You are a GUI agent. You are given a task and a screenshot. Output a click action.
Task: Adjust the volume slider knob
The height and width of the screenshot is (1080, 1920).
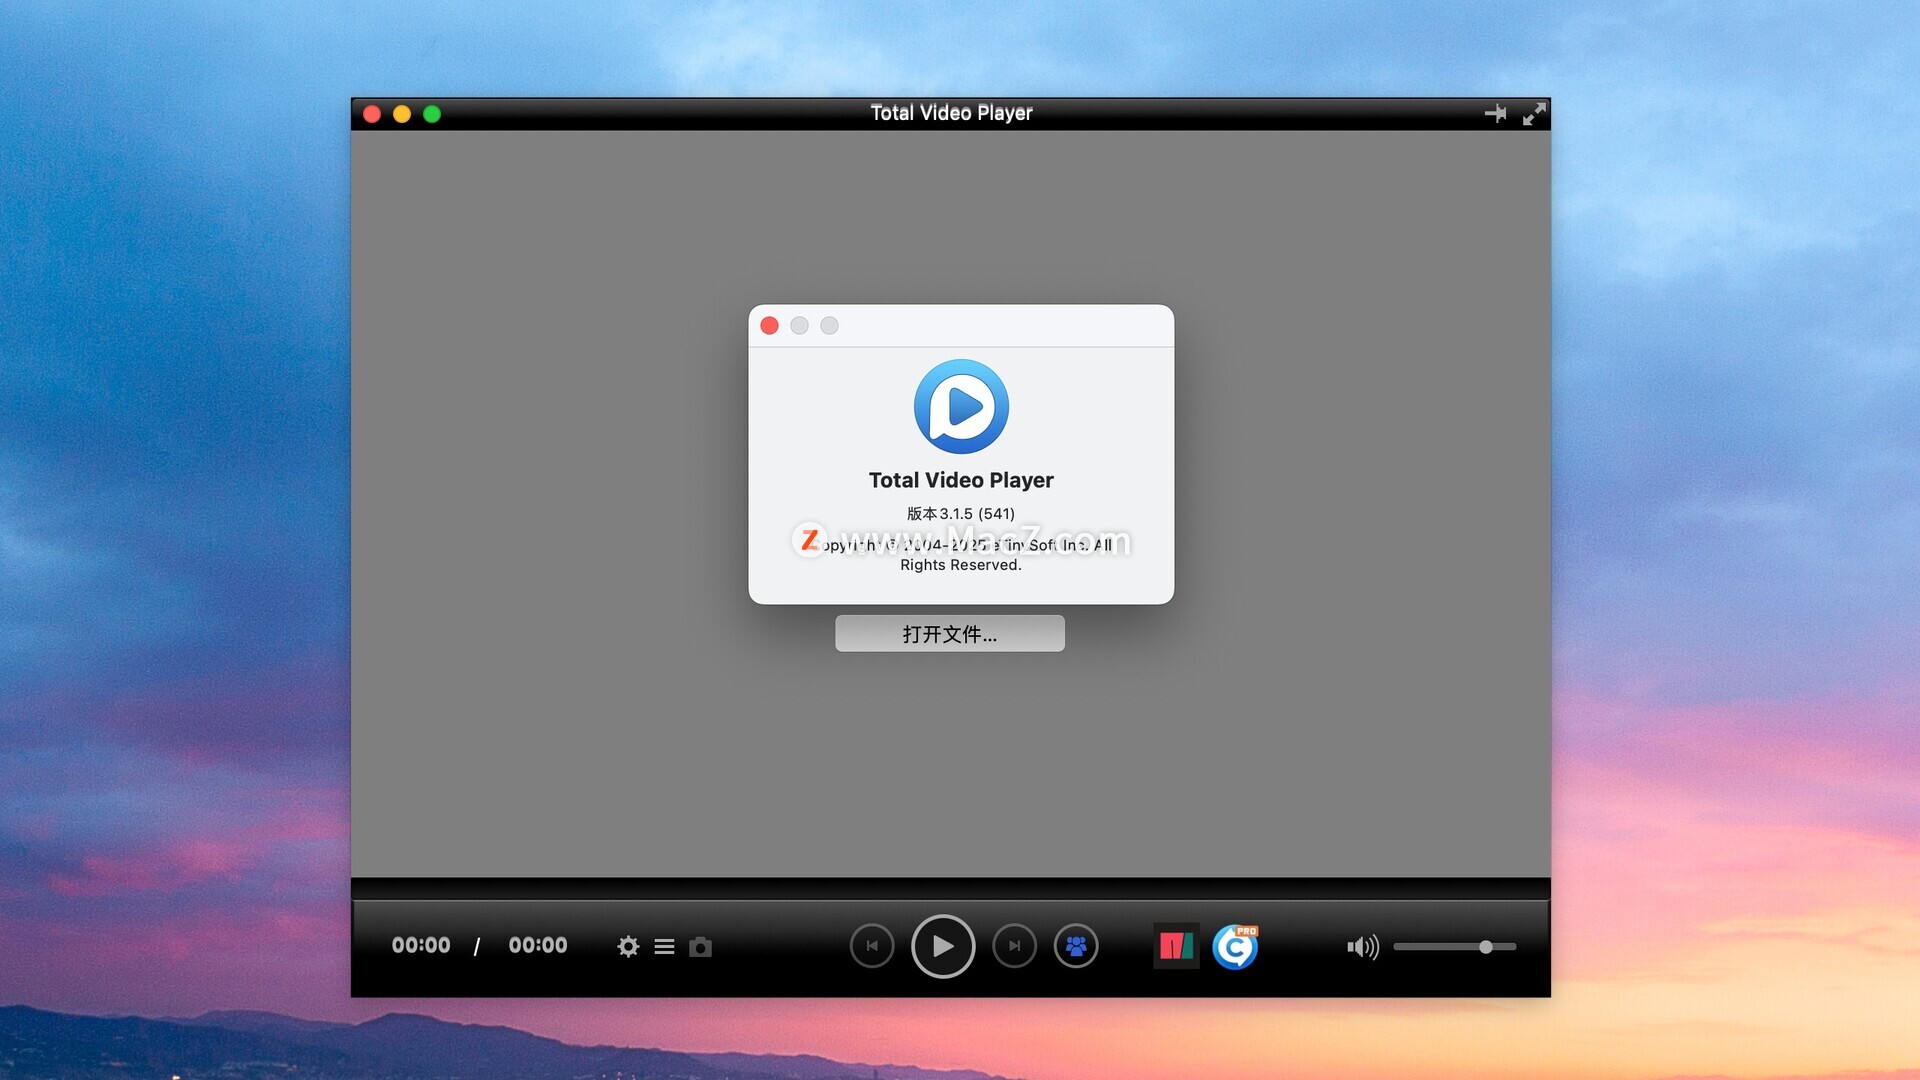[1486, 946]
